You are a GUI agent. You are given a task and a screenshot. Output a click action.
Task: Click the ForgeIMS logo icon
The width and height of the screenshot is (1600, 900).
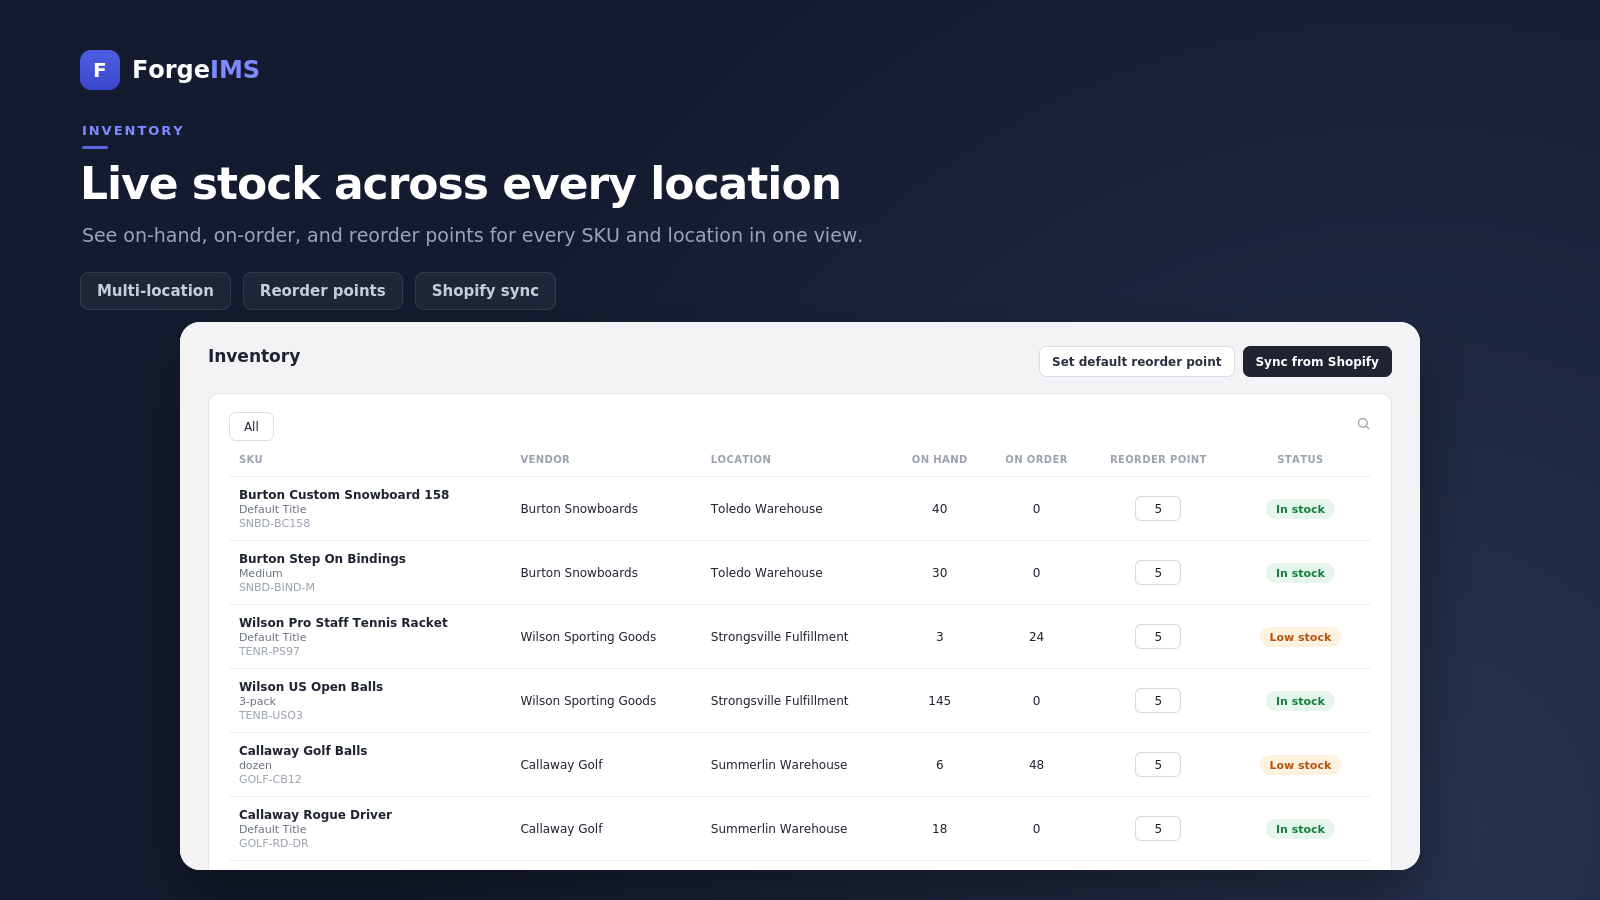(x=100, y=70)
